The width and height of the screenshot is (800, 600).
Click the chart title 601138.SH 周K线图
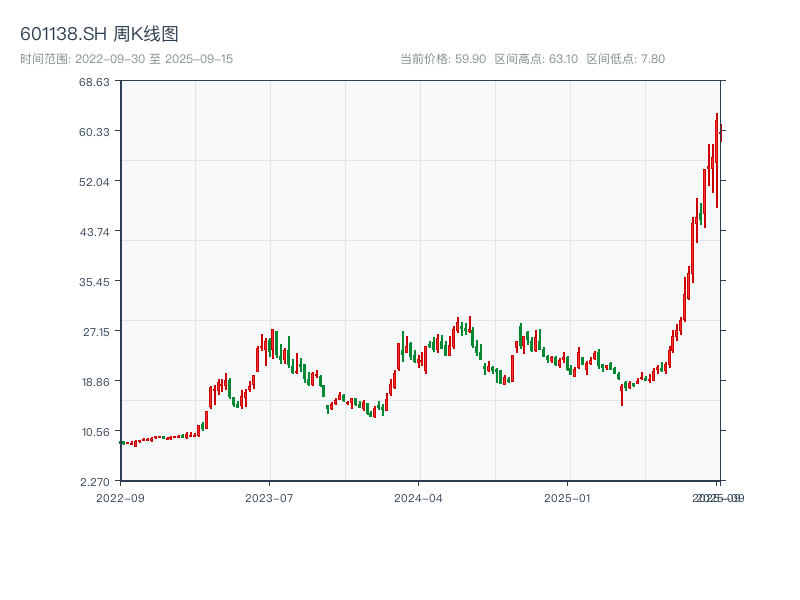click(x=99, y=34)
